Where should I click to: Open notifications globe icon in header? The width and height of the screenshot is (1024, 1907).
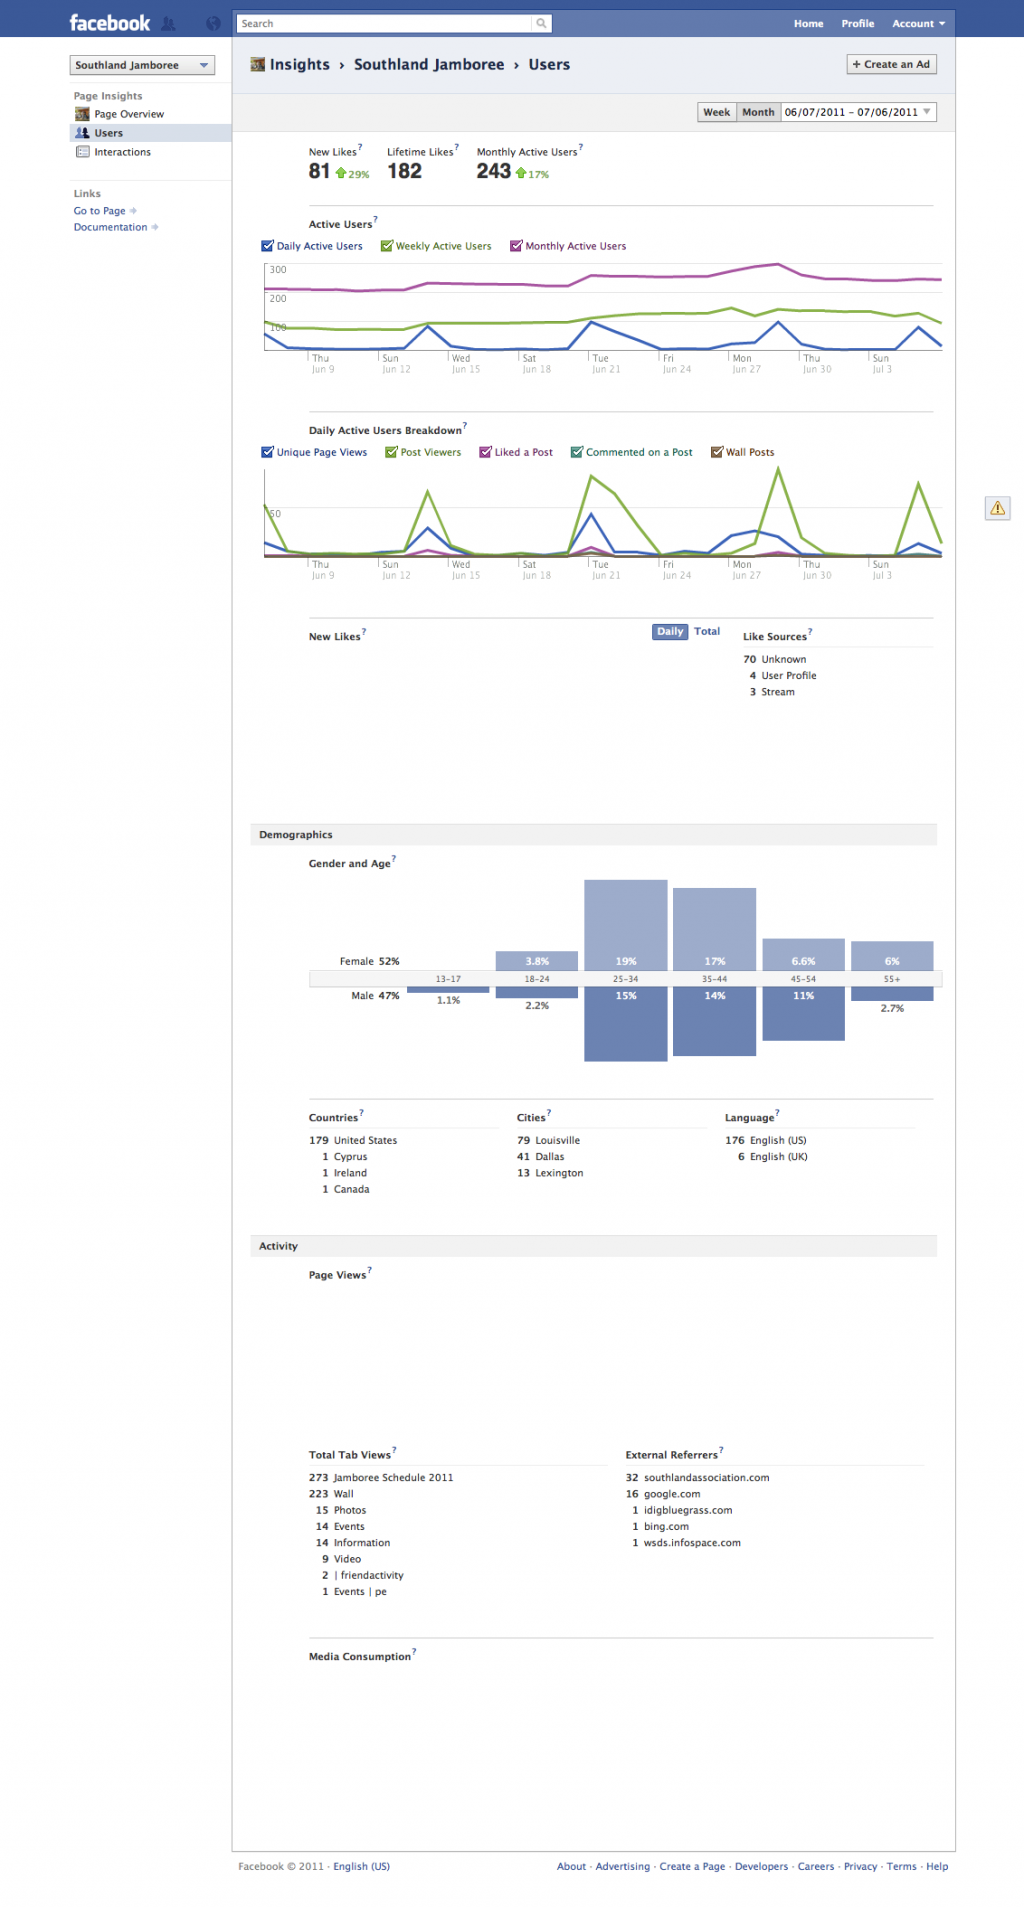(213, 23)
